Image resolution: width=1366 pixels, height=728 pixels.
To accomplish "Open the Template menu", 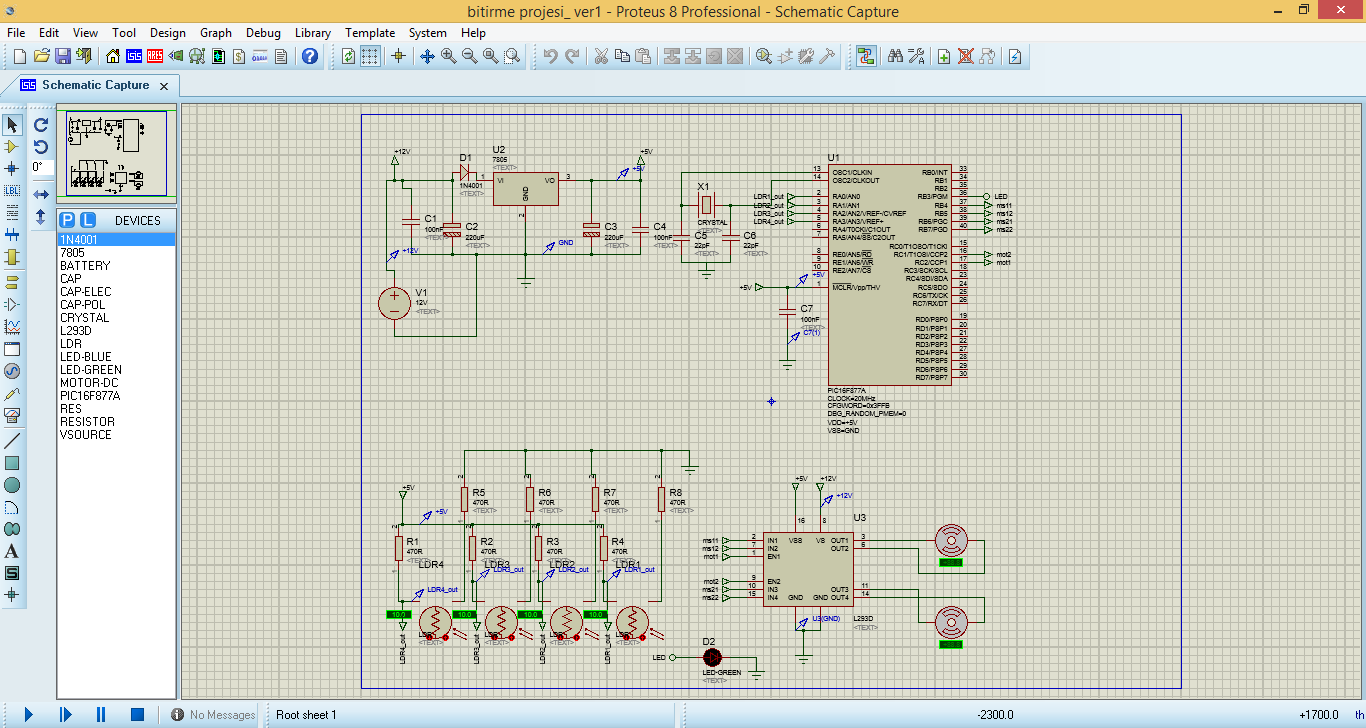I will [370, 33].
